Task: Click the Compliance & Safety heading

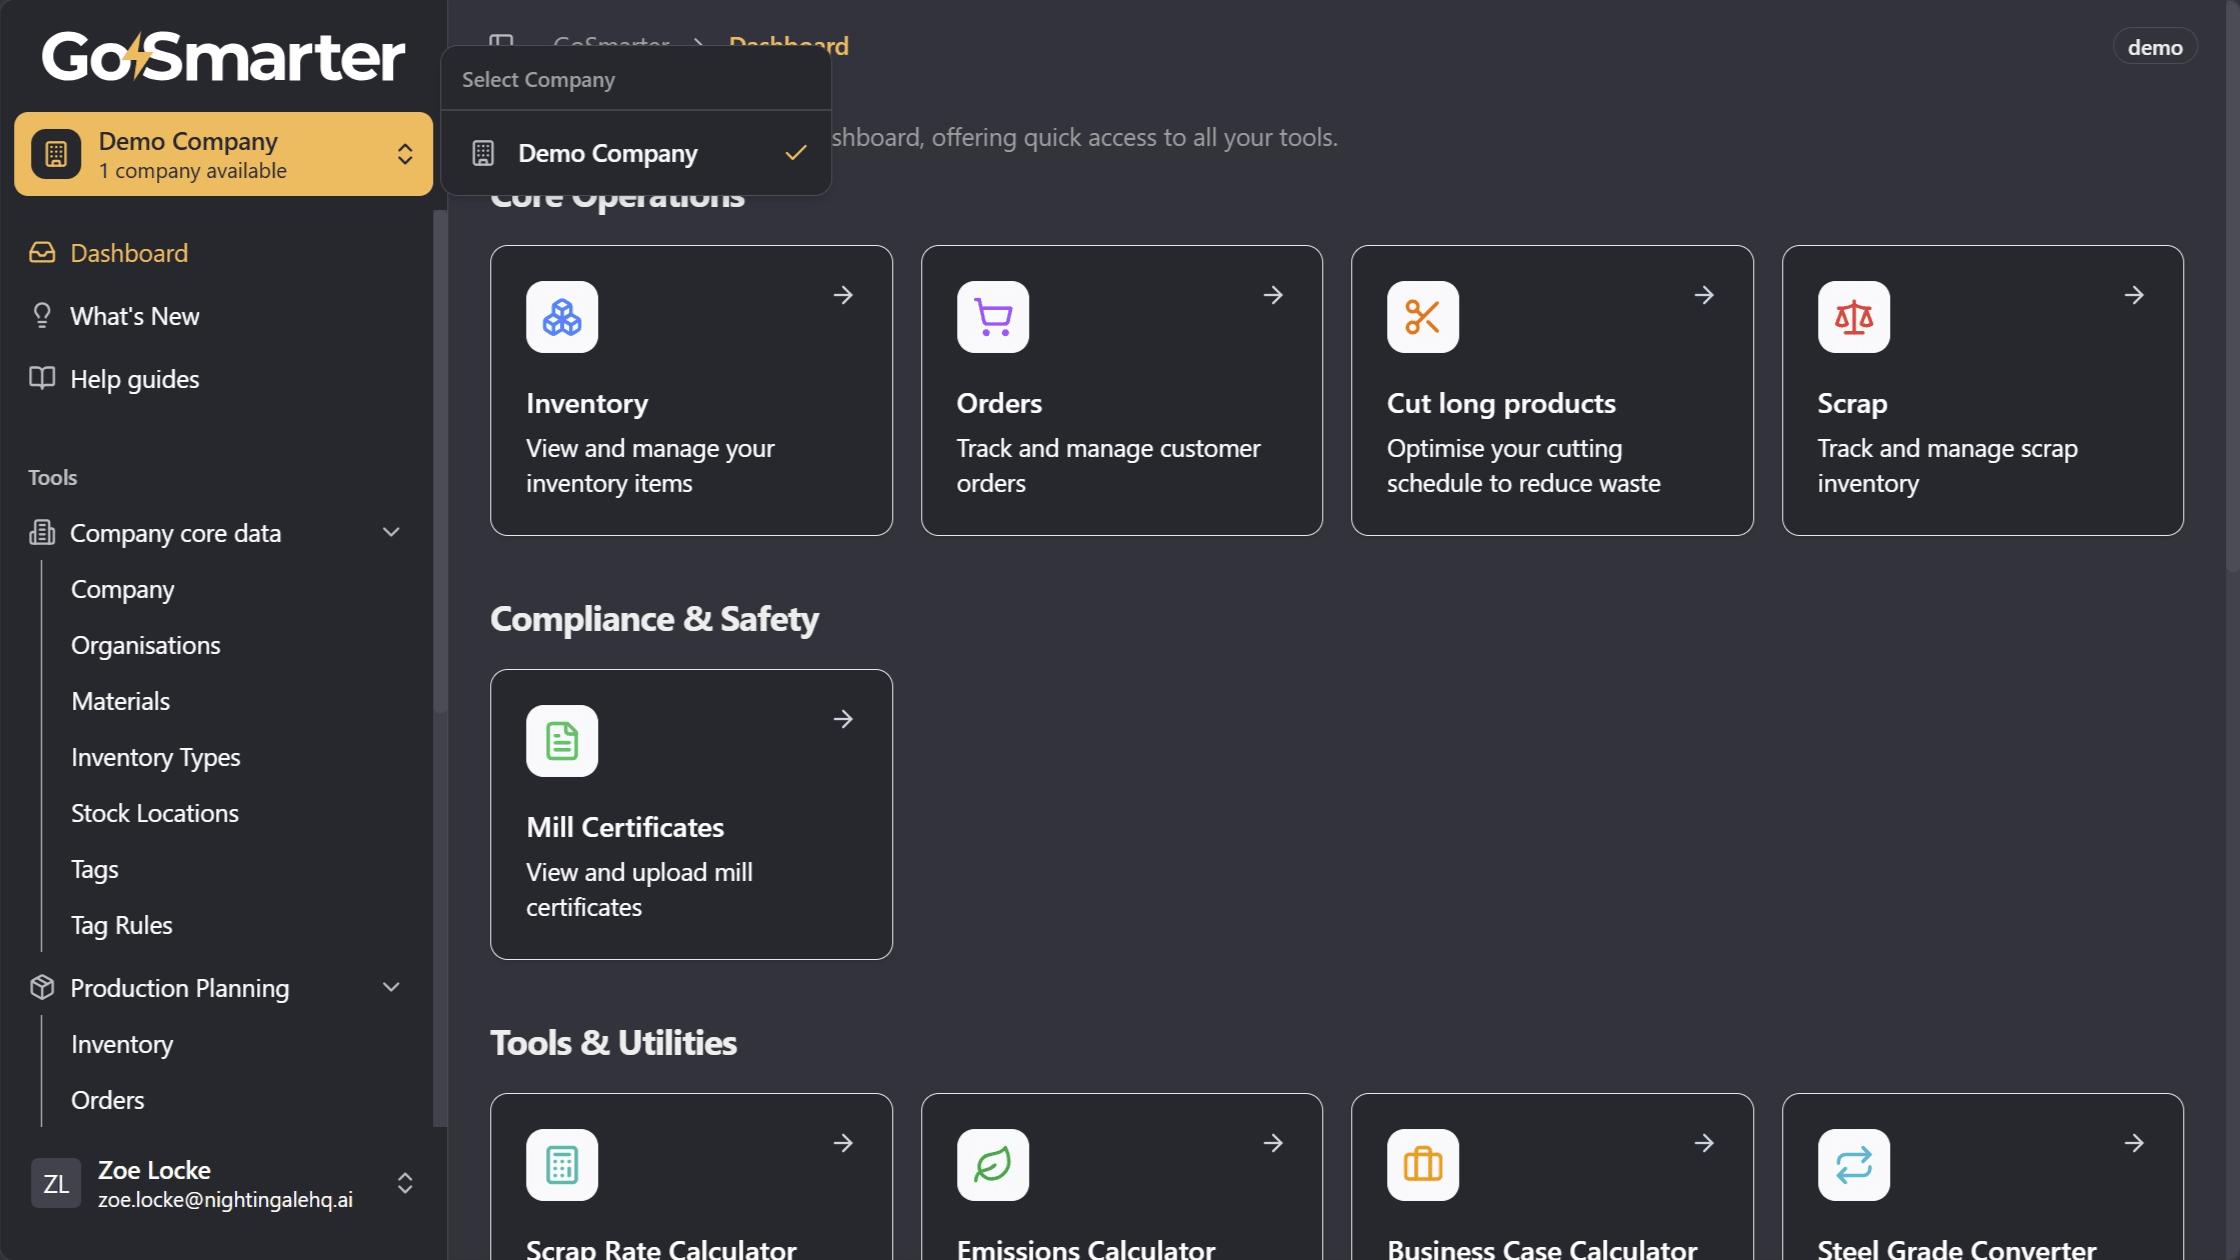Action: (654, 619)
